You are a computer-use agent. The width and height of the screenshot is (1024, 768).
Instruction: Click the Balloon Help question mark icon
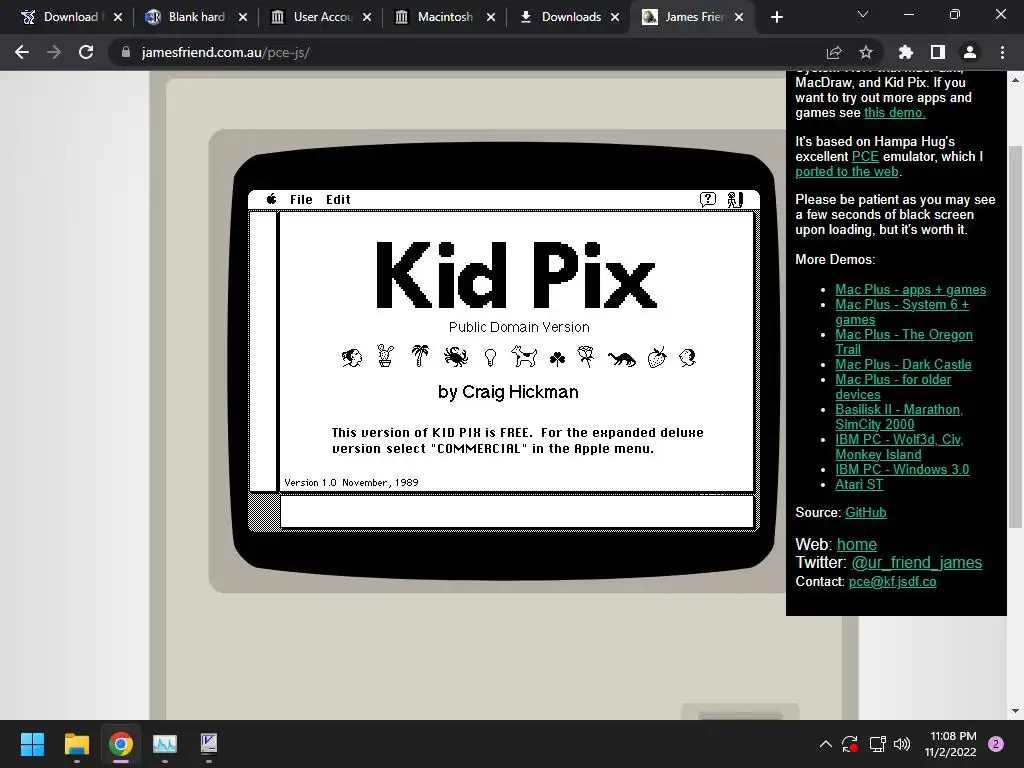[x=708, y=199]
